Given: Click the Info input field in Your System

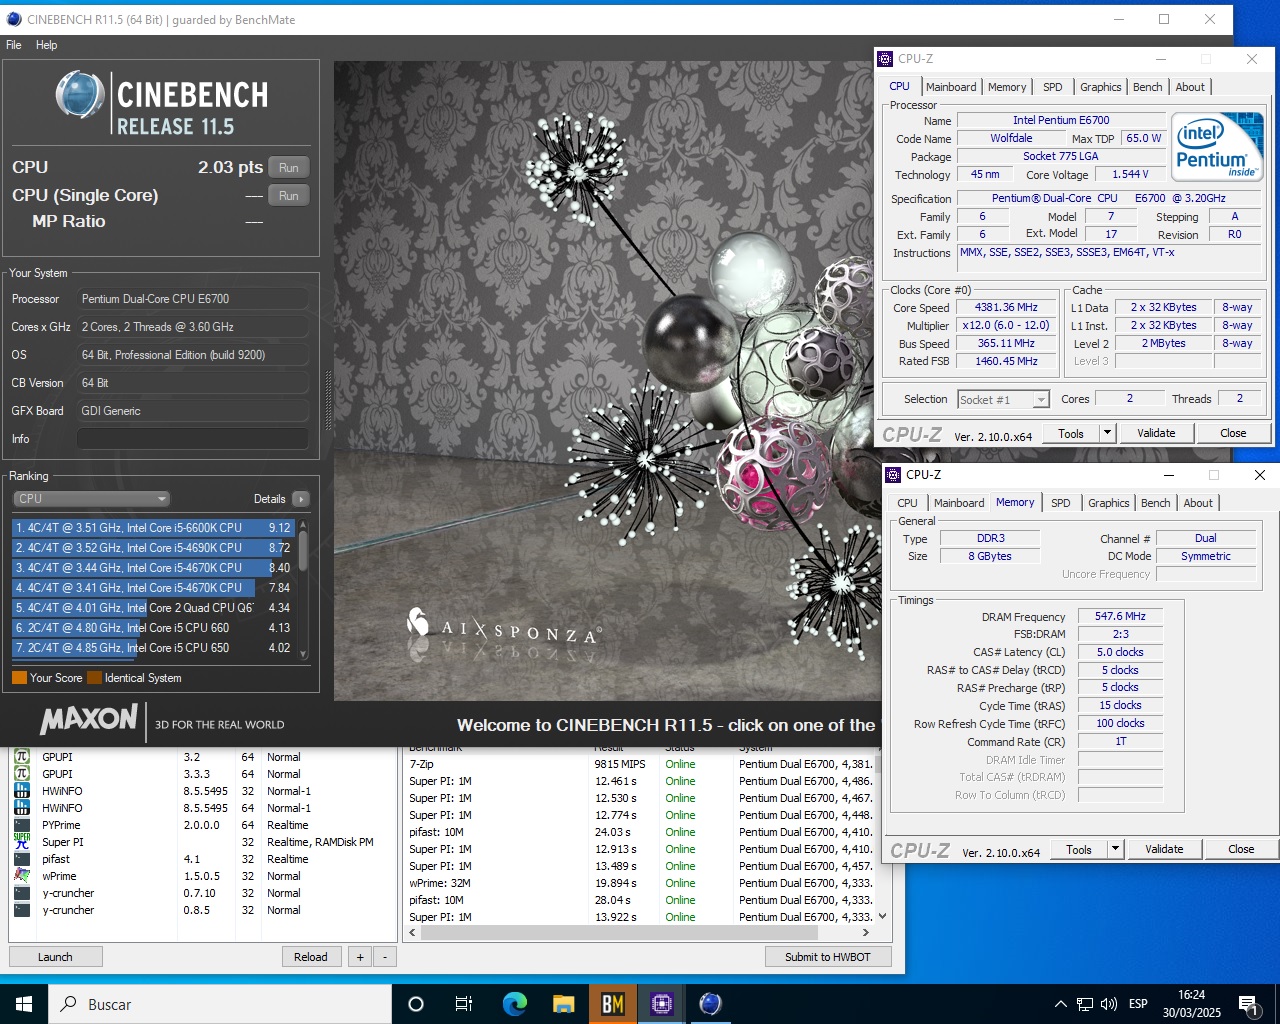Looking at the screenshot, I should (x=193, y=439).
